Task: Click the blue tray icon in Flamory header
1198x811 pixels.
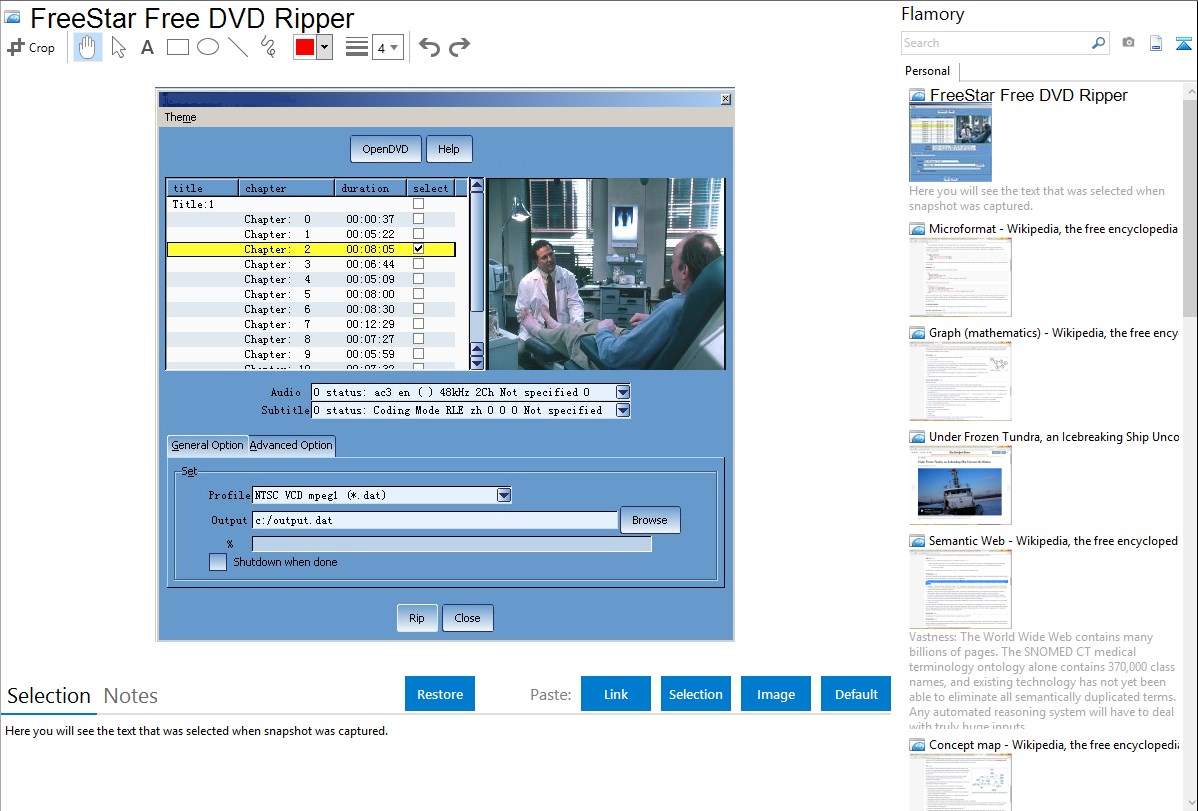Action: coord(1183,43)
